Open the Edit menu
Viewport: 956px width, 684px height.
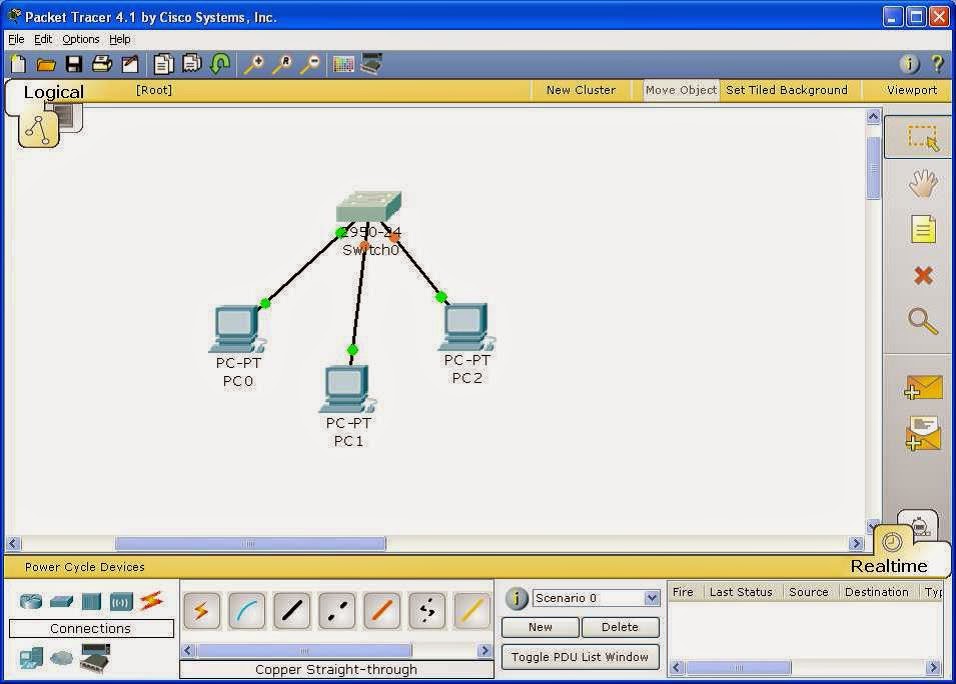(42, 39)
